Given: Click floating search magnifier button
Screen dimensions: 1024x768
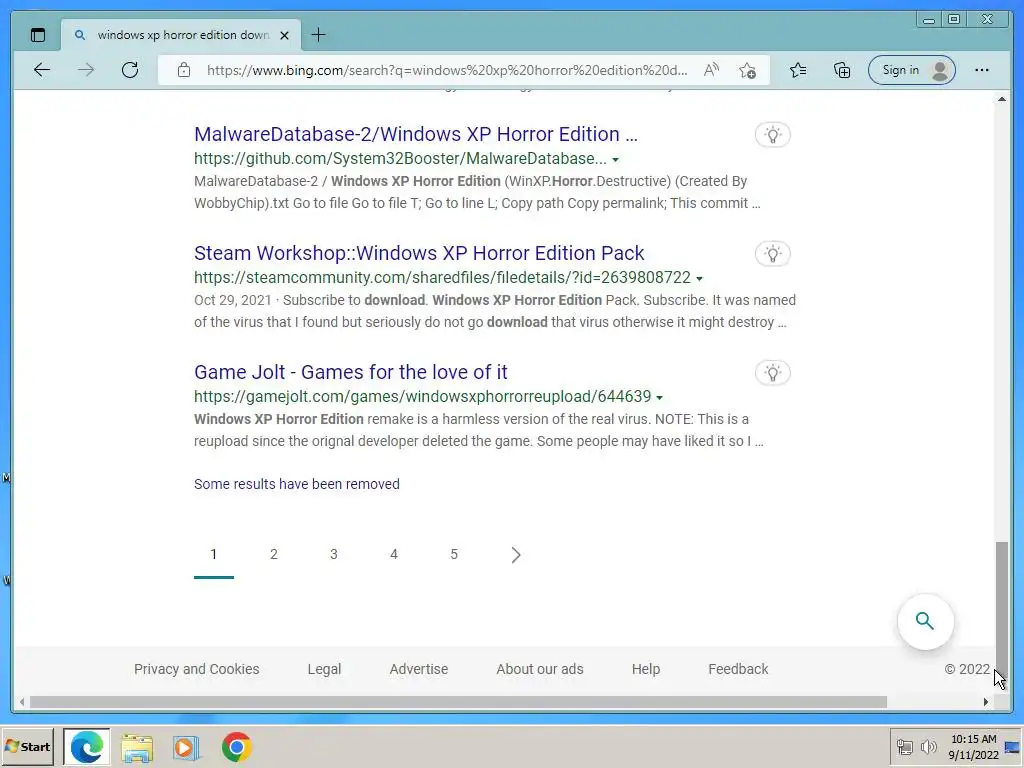Looking at the screenshot, I should (x=925, y=621).
